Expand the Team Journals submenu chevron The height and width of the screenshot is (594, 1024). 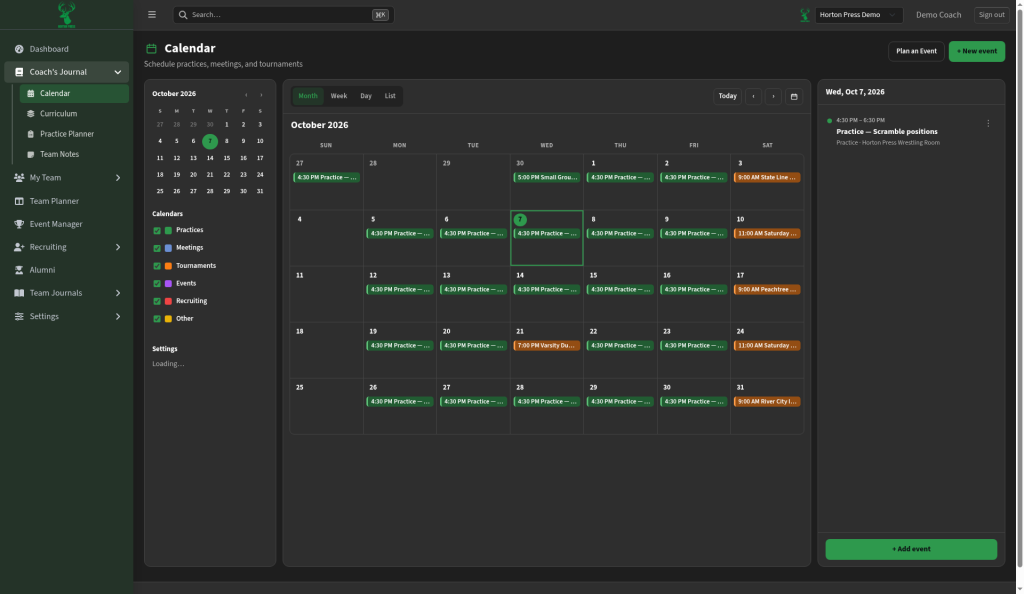tap(118, 293)
